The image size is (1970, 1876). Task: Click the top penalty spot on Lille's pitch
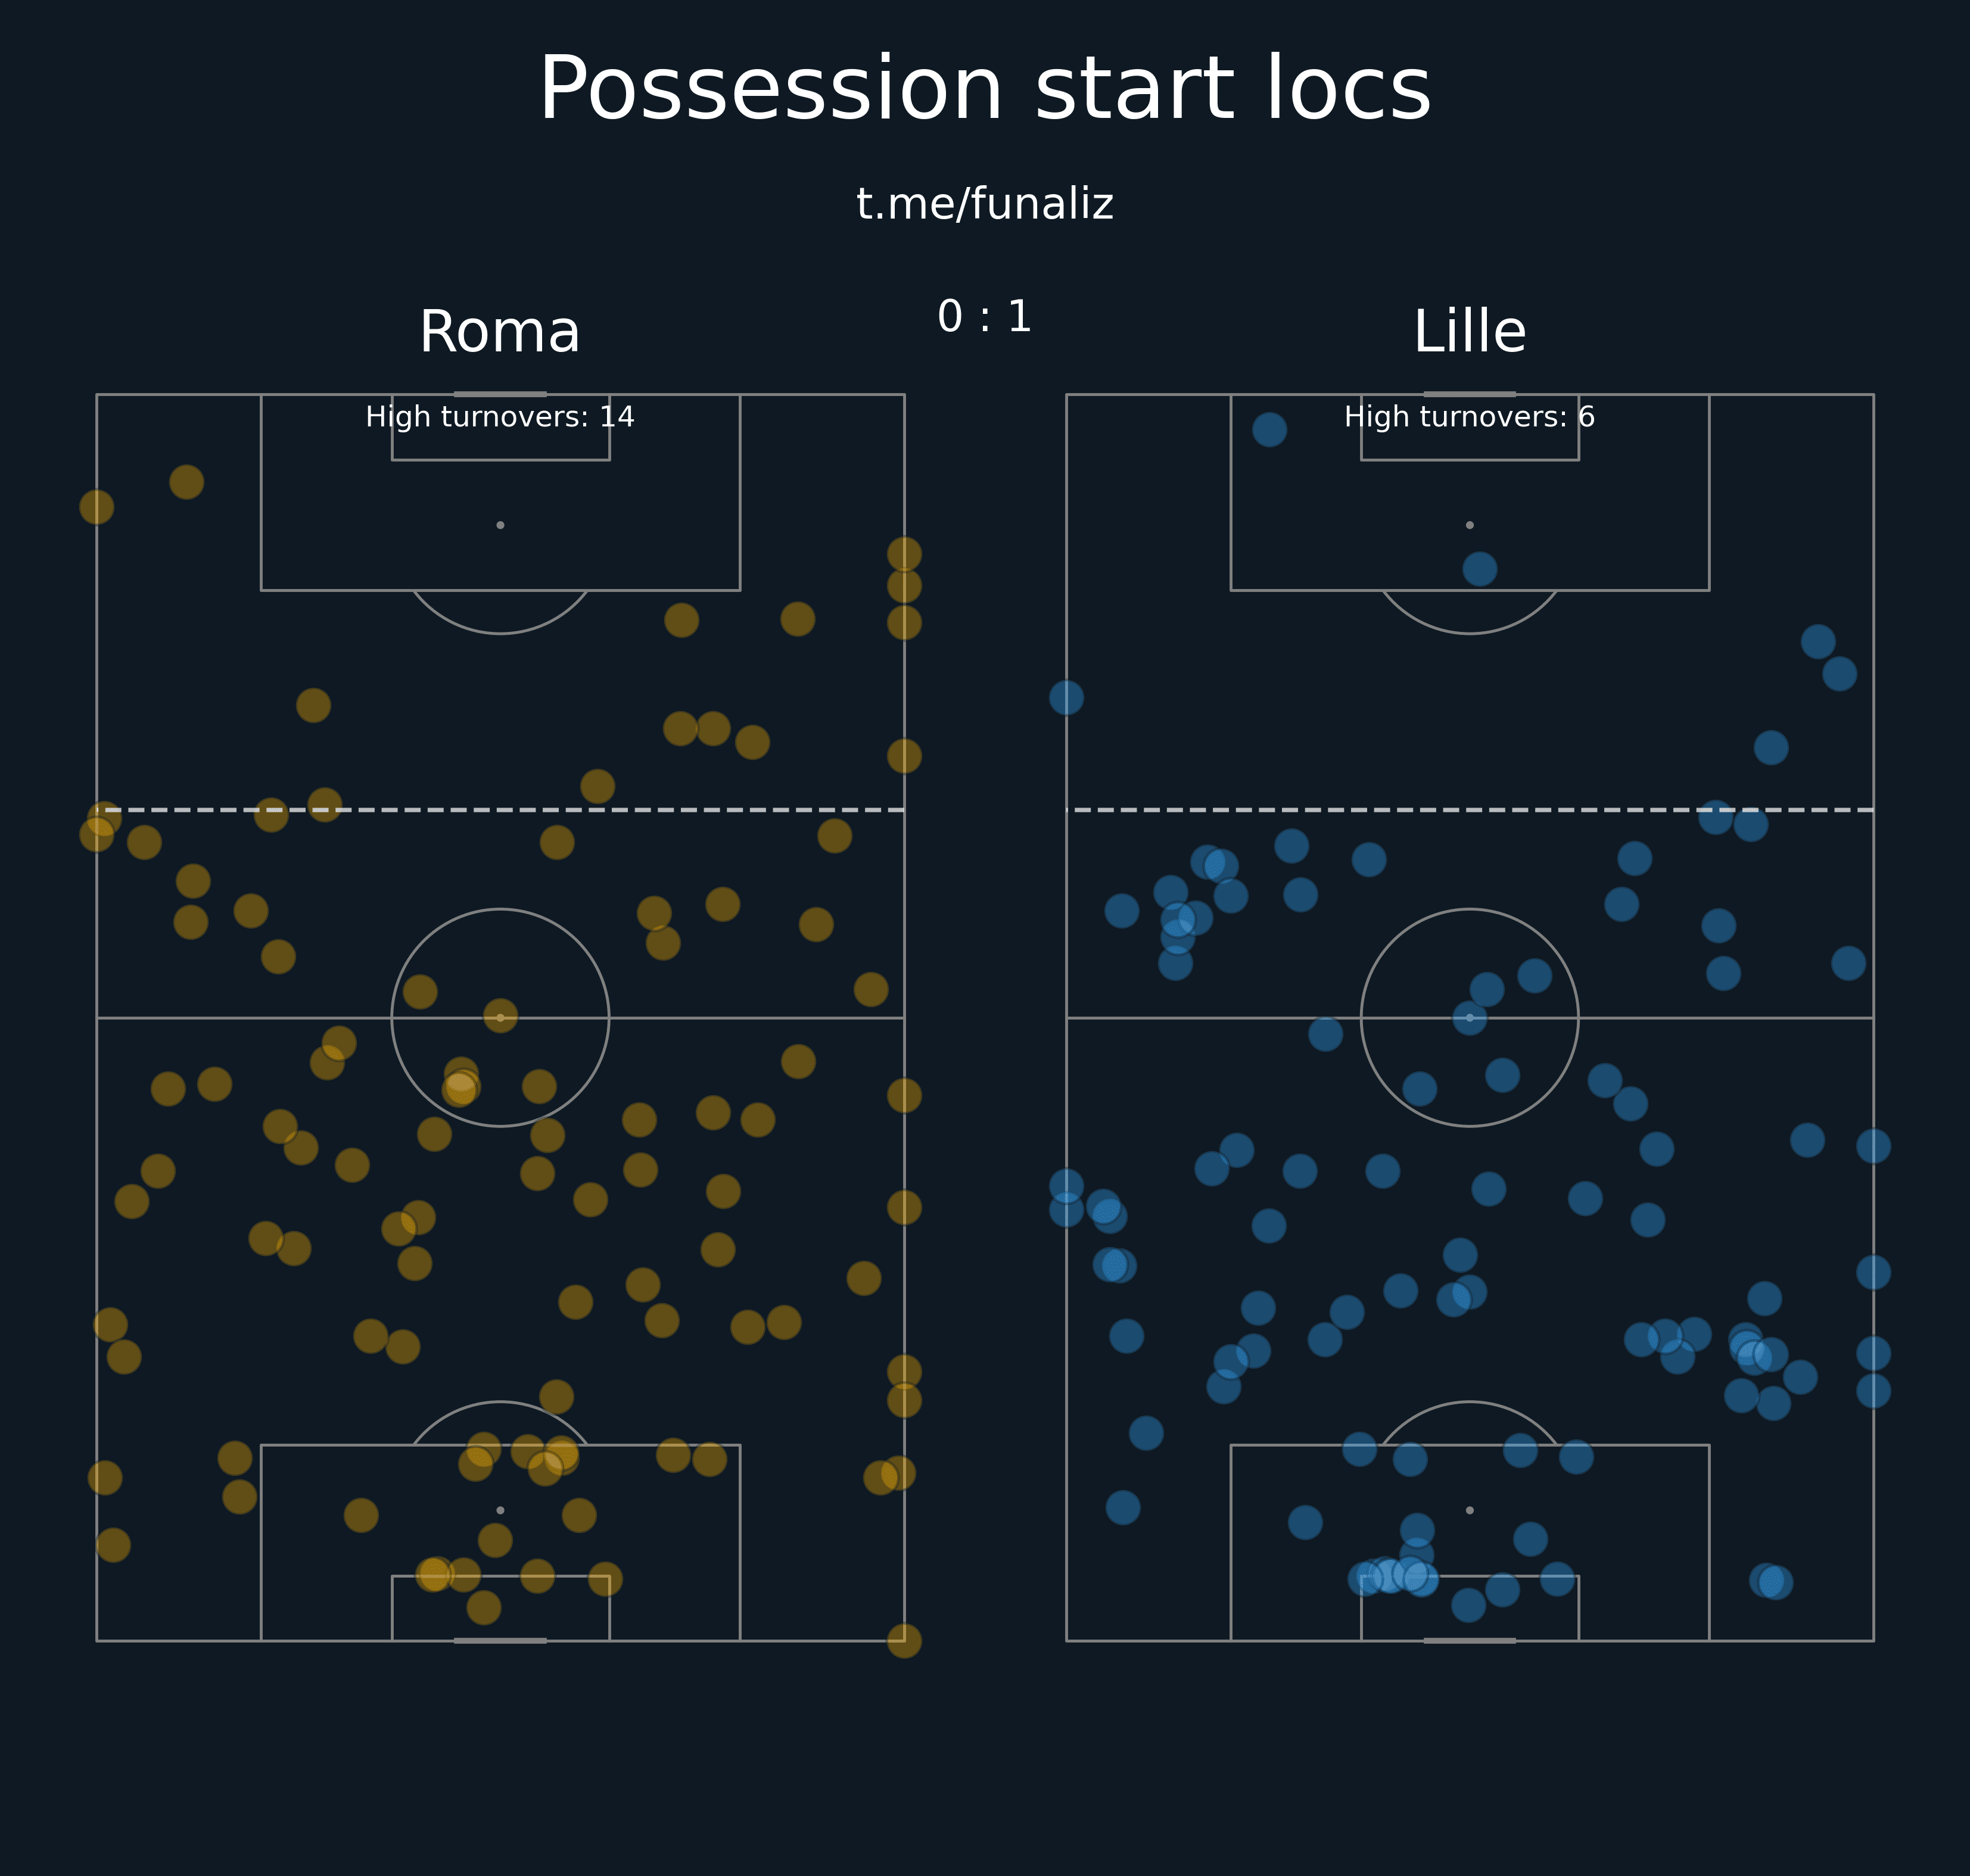coord(1469,525)
